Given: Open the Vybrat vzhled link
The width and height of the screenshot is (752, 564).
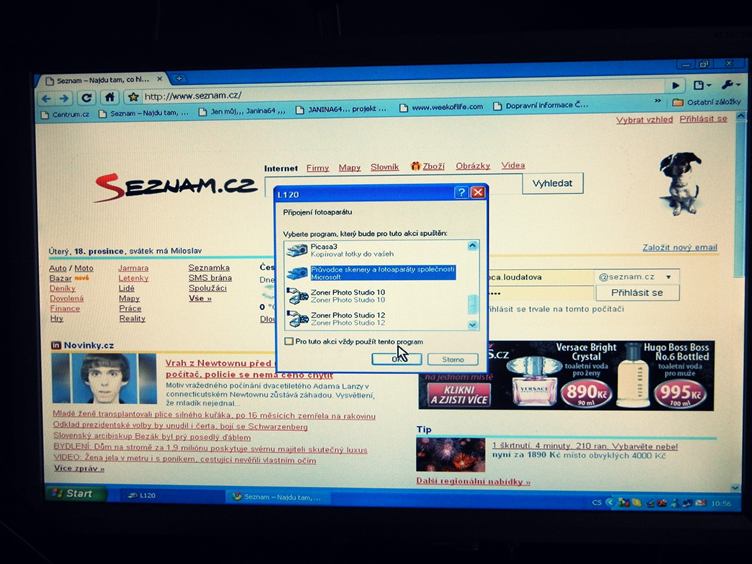Looking at the screenshot, I should (645, 120).
